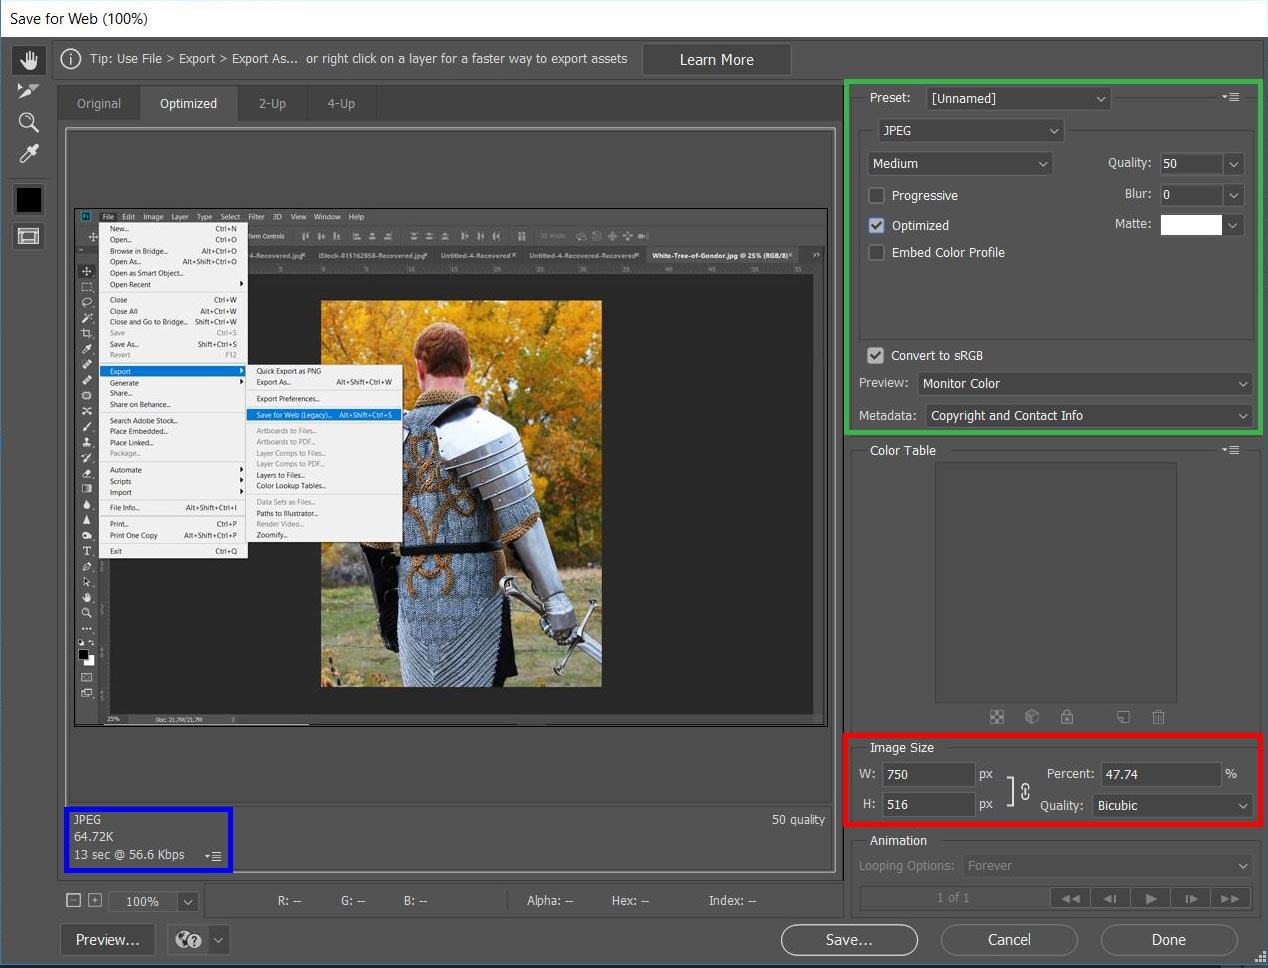Click the white Matte color swatch
The height and width of the screenshot is (968, 1268).
tap(1191, 224)
